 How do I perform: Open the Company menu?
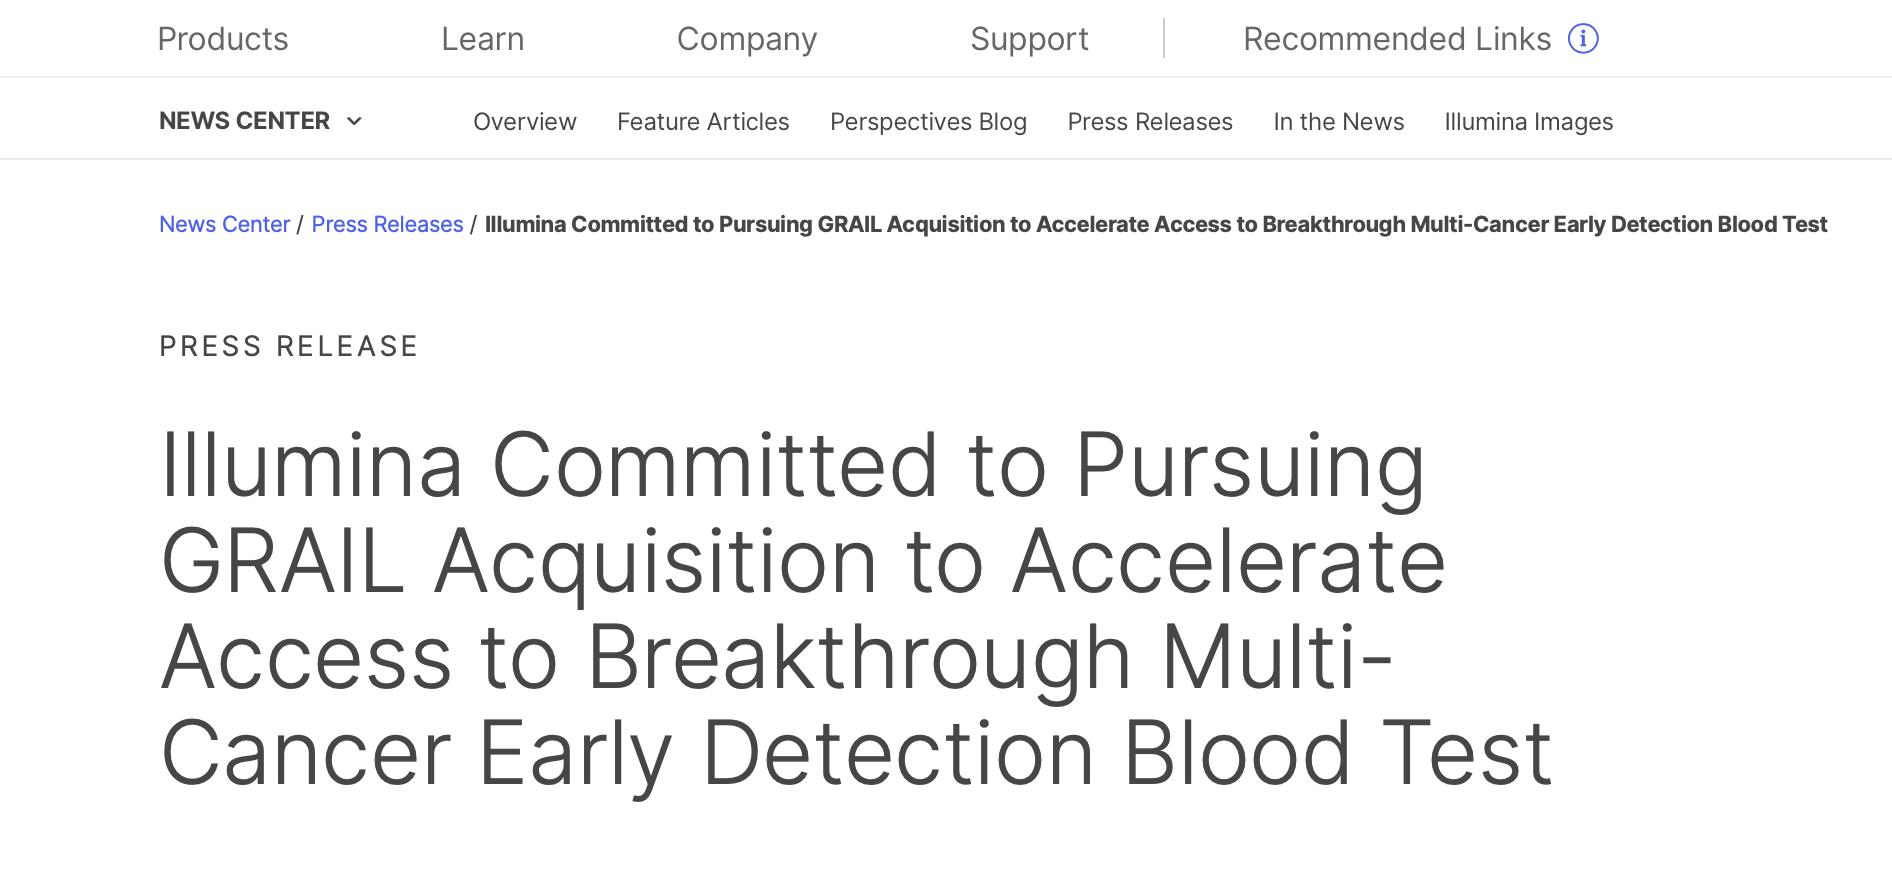(x=746, y=39)
